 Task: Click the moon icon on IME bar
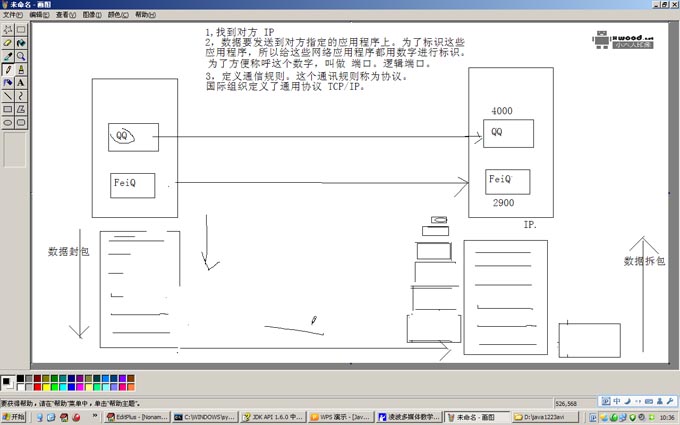coord(628,401)
